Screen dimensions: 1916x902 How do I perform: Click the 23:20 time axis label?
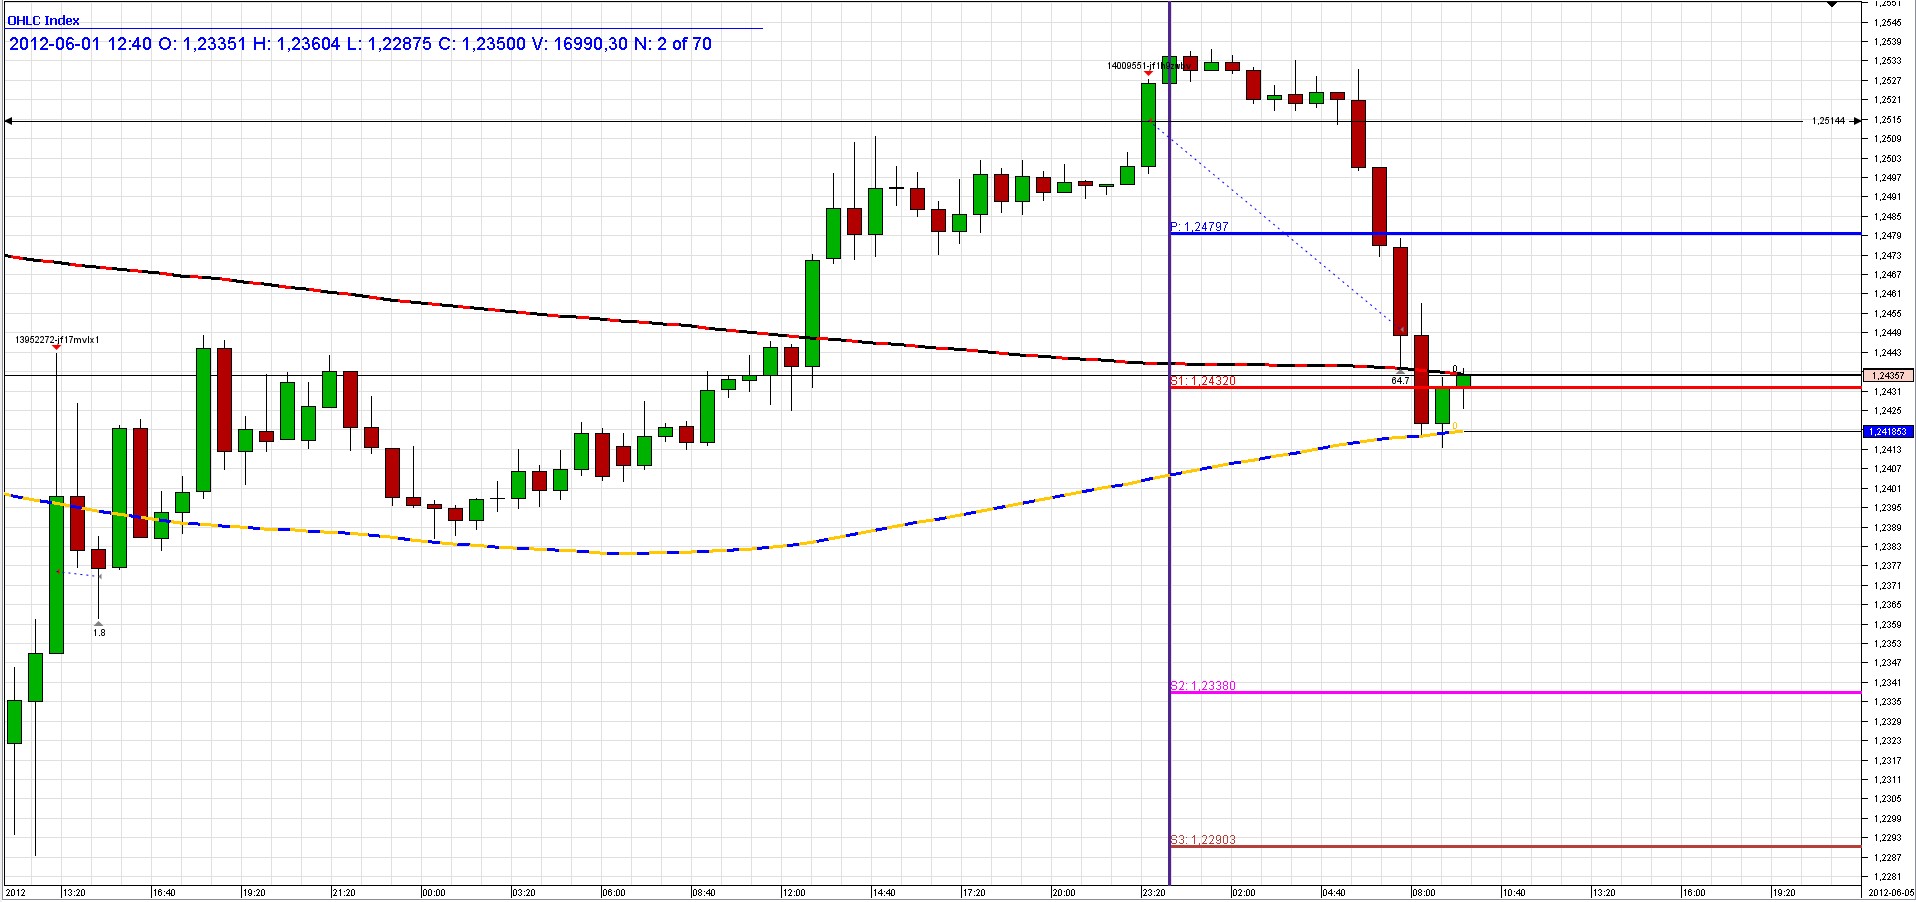1153,893
